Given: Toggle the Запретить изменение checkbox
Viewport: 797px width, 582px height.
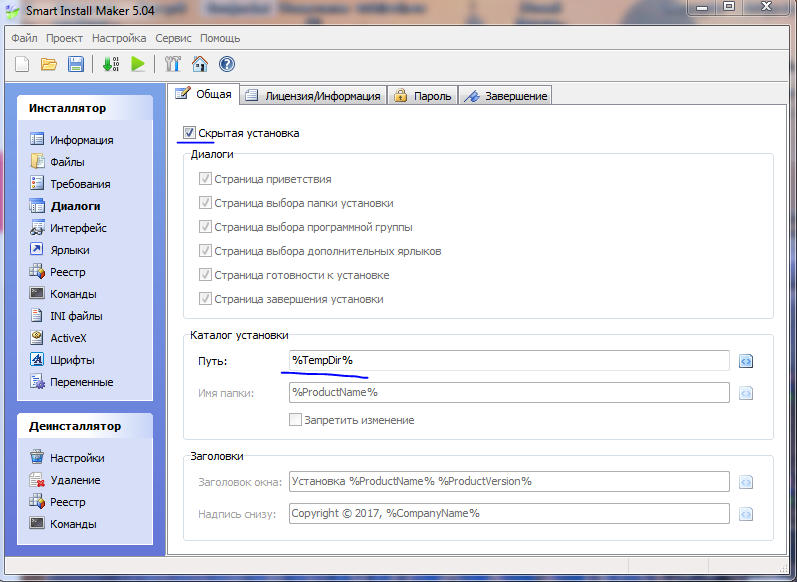Looking at the screenshot, I should tap(296, 420).
